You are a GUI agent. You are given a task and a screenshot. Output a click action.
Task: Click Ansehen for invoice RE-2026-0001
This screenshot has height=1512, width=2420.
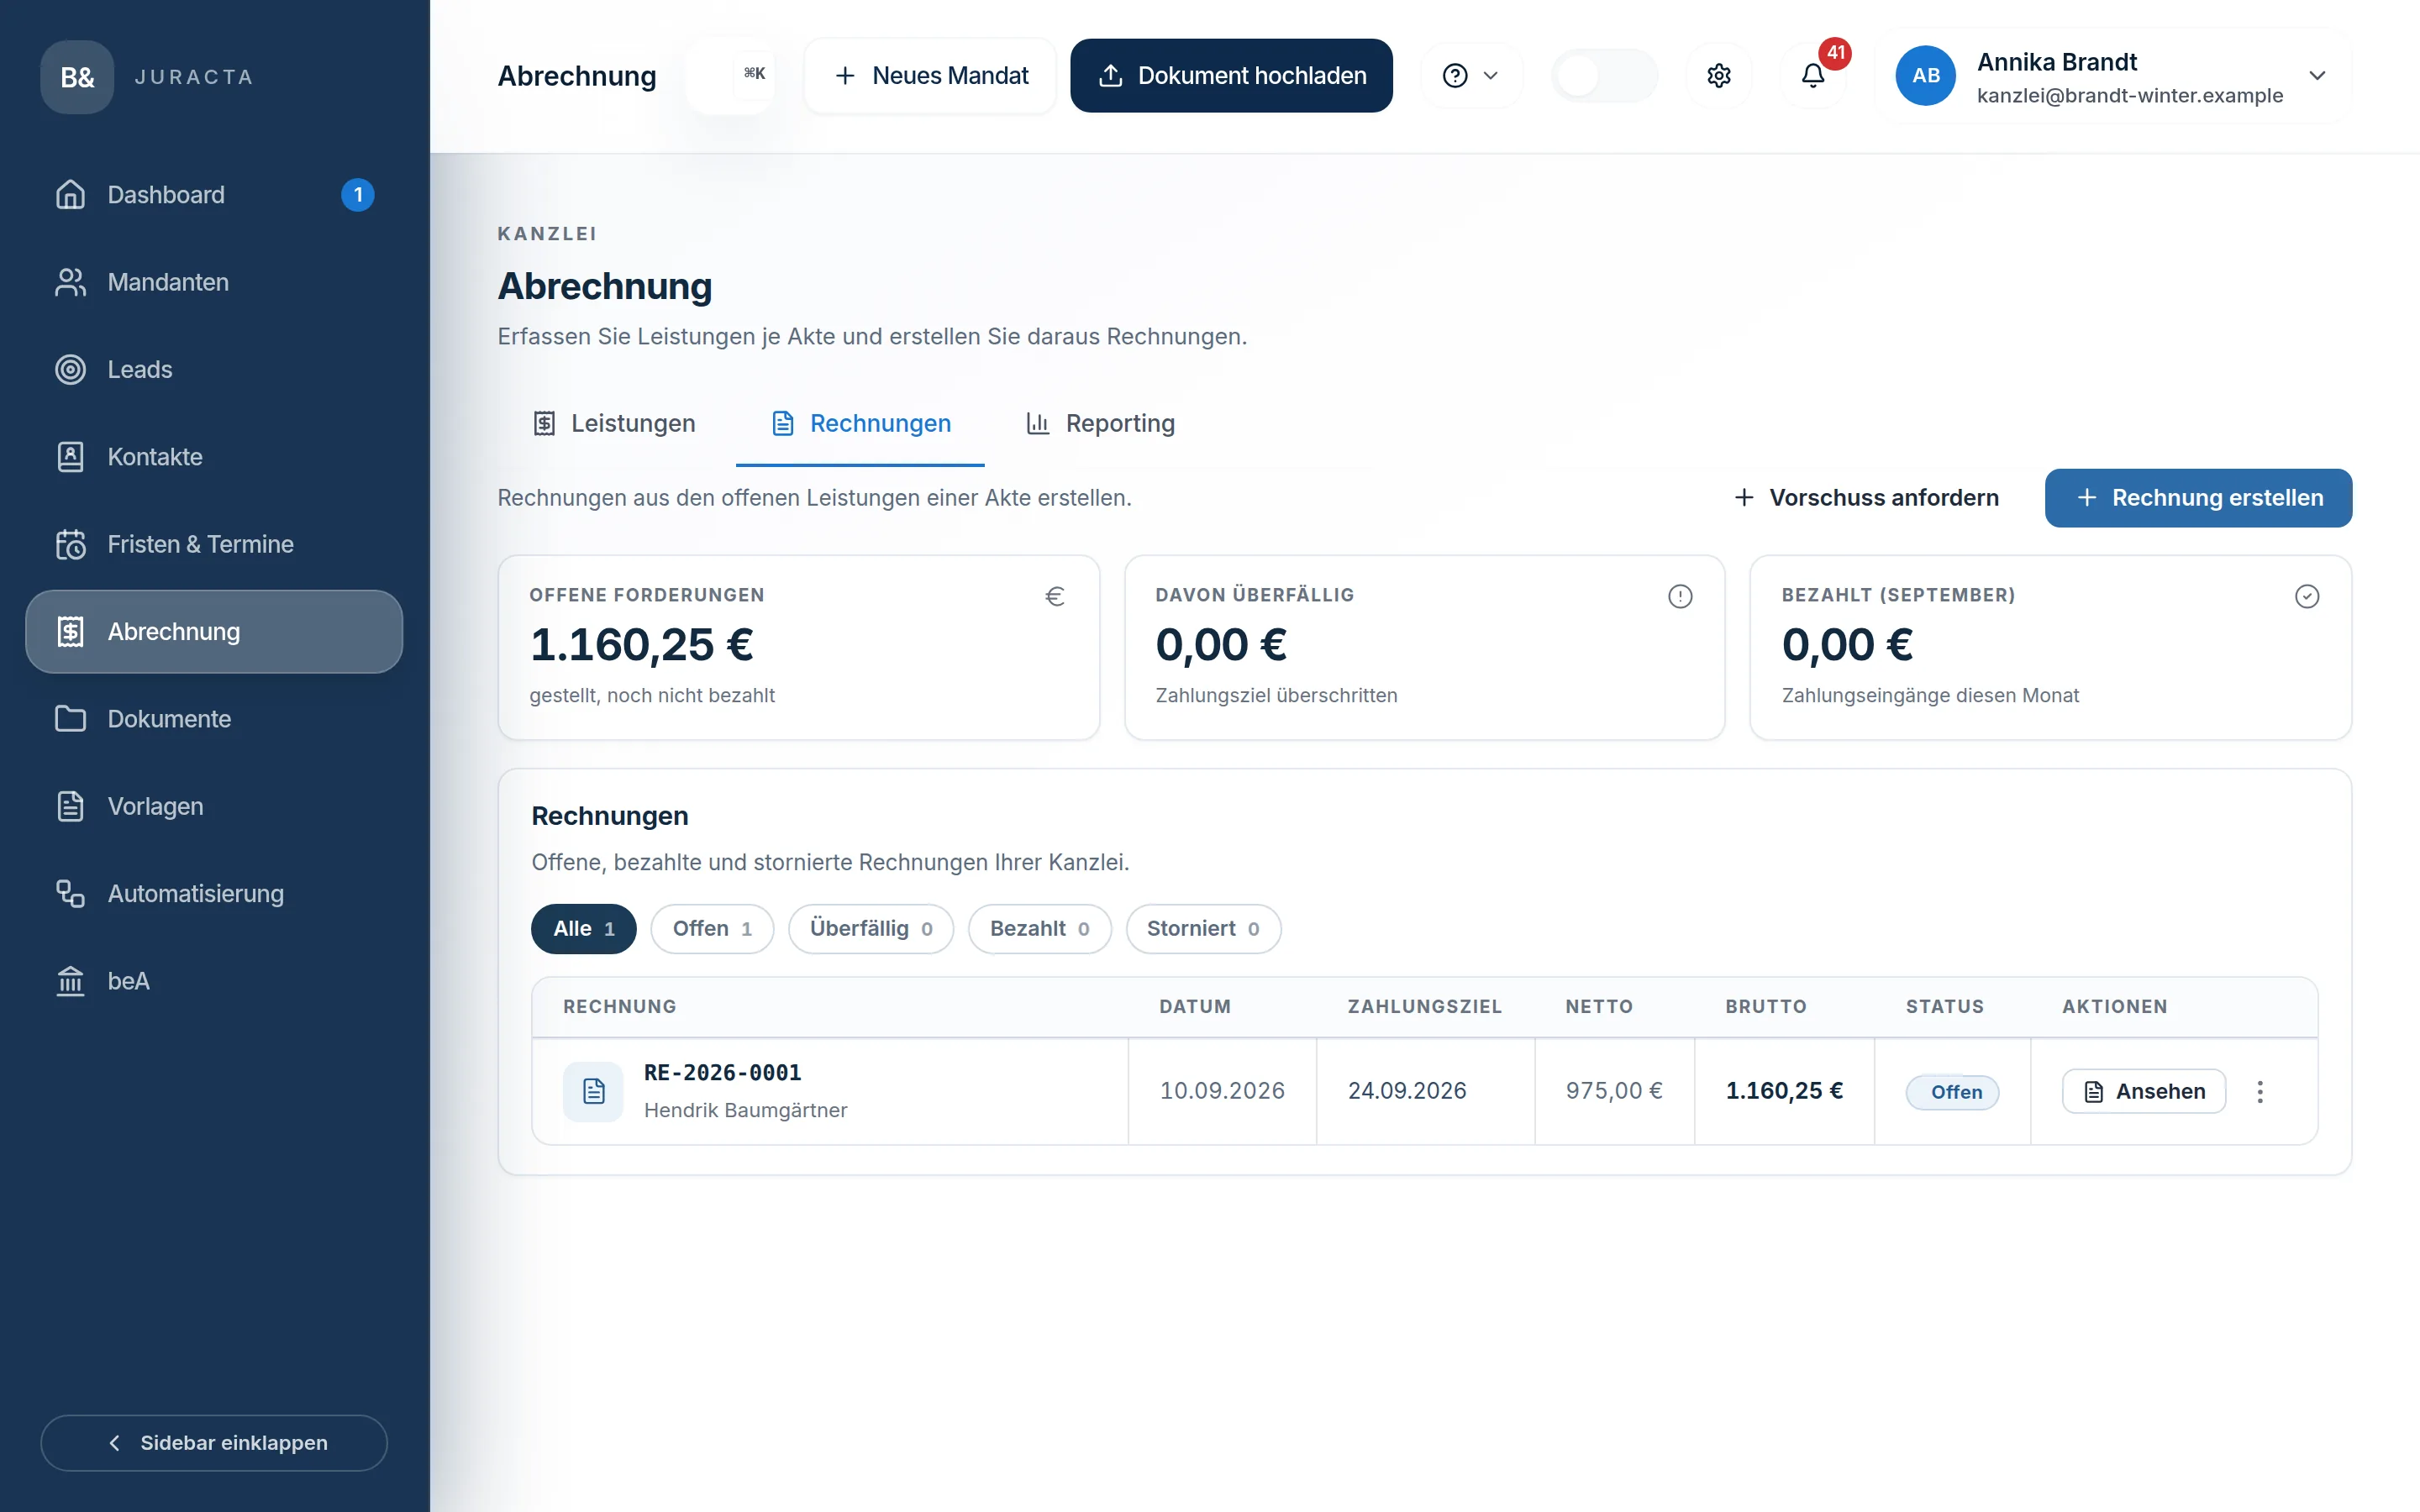(x=2144, y=1091)
